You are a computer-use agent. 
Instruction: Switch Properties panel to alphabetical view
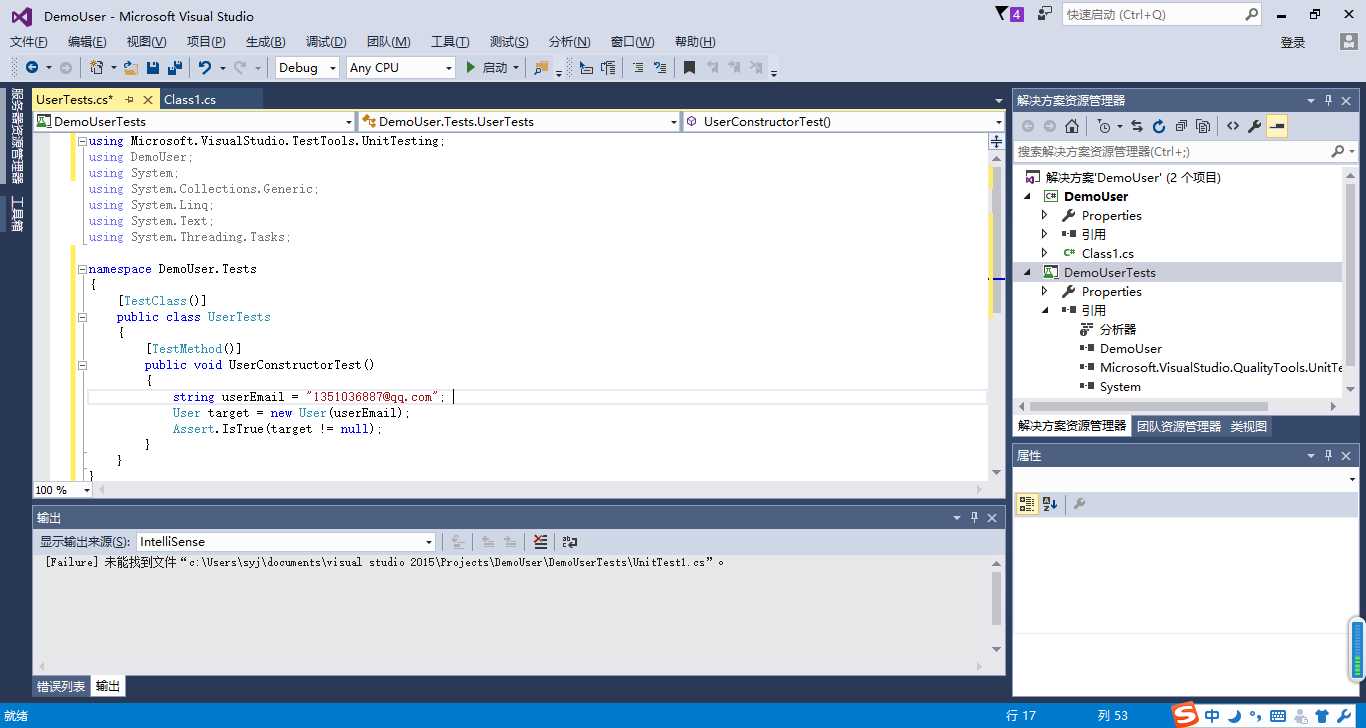[x=1049, y=504]
